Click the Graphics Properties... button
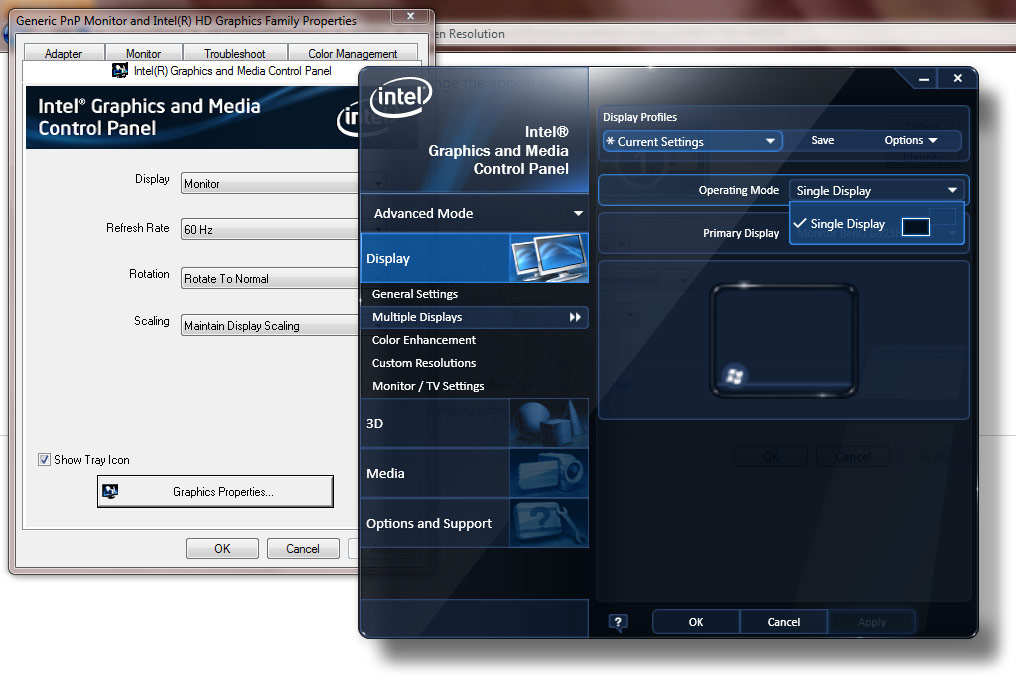 pyautogui.click(x=215, y=491)
